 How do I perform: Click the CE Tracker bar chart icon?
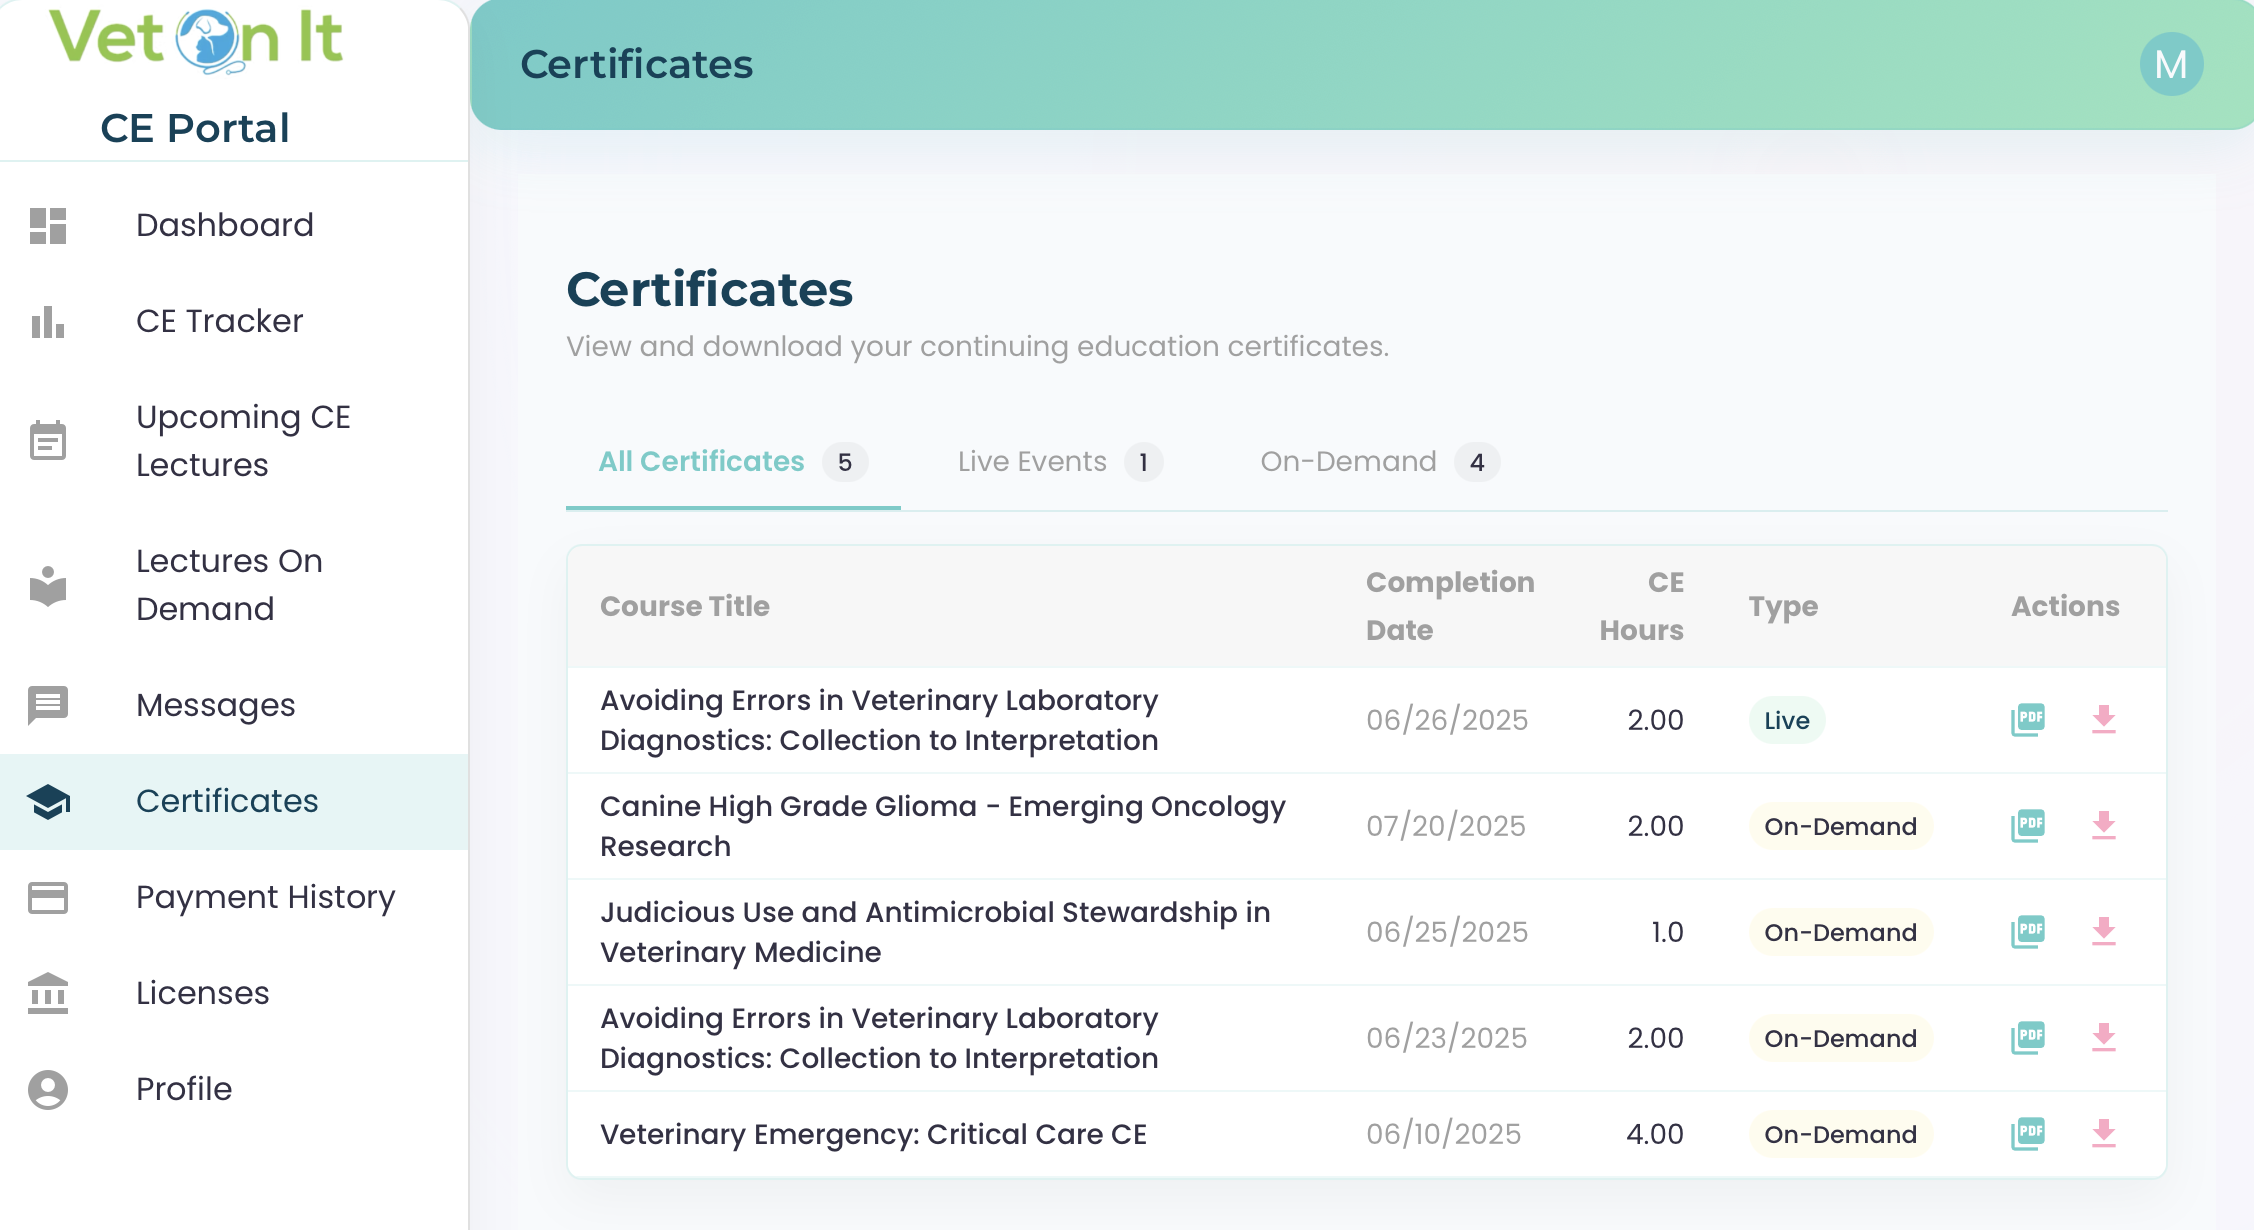48,321
